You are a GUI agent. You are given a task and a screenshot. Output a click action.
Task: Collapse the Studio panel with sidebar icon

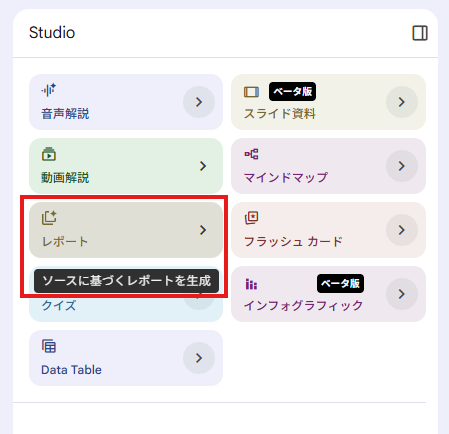pos(420,33)
